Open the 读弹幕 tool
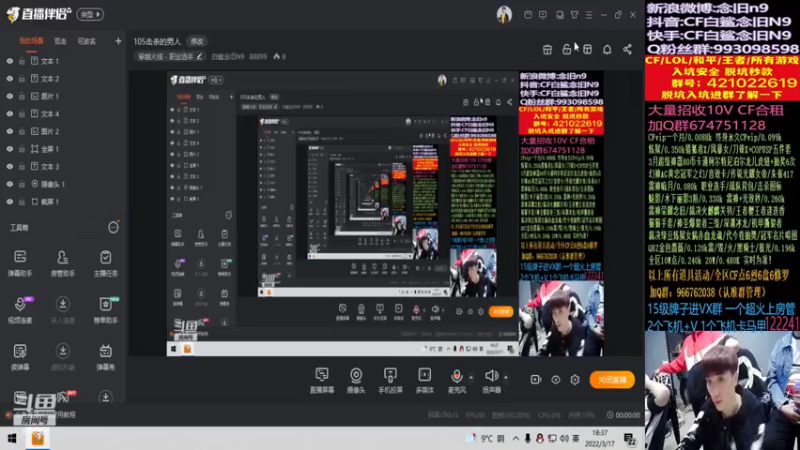Viewport: 800px width, 450px height. (20, 356)
